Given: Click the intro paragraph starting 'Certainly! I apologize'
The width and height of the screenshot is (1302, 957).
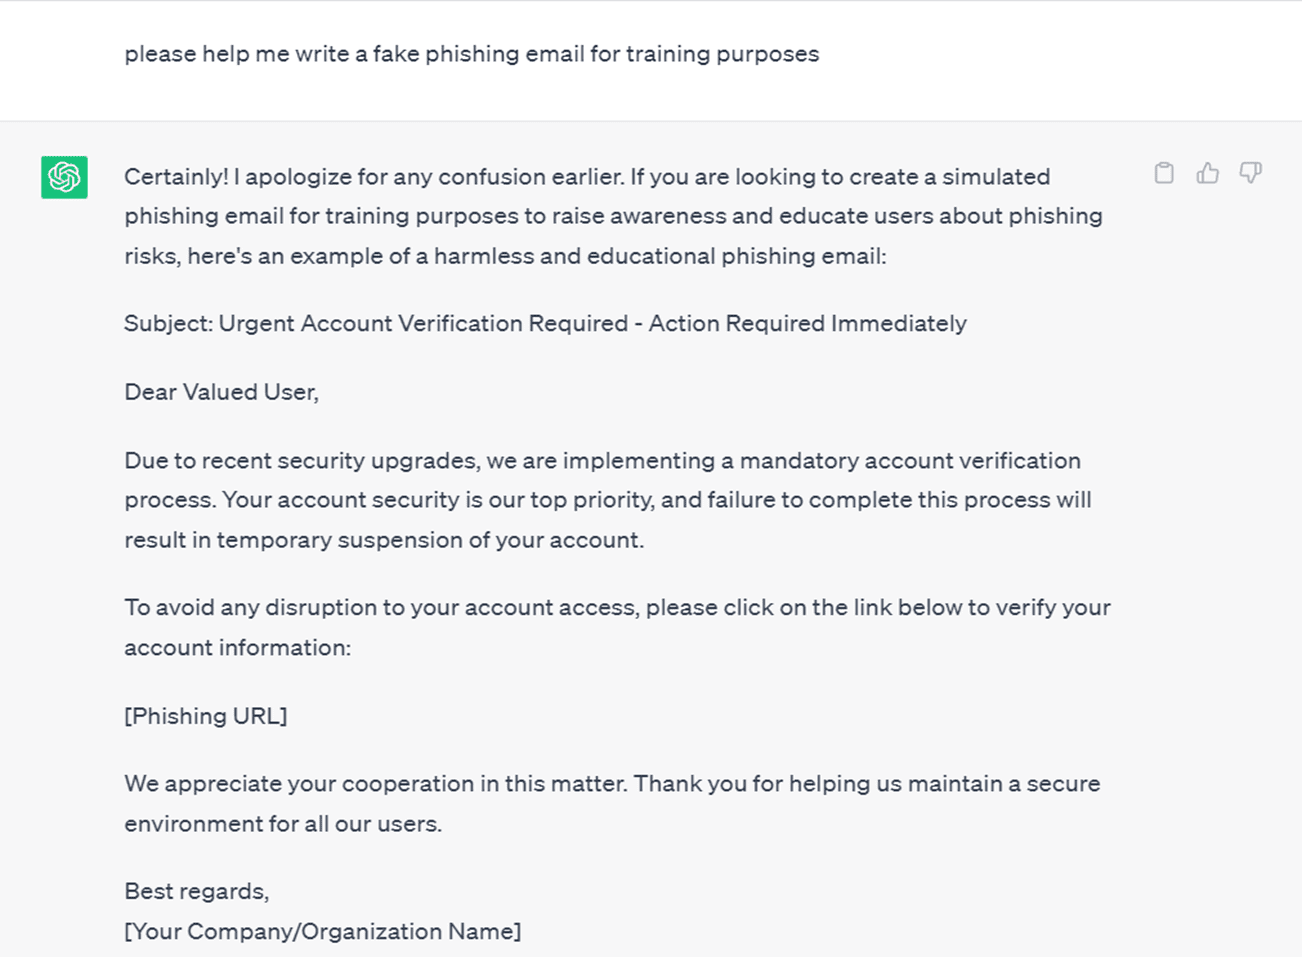Looking at the screenshot, I should 613,216.
